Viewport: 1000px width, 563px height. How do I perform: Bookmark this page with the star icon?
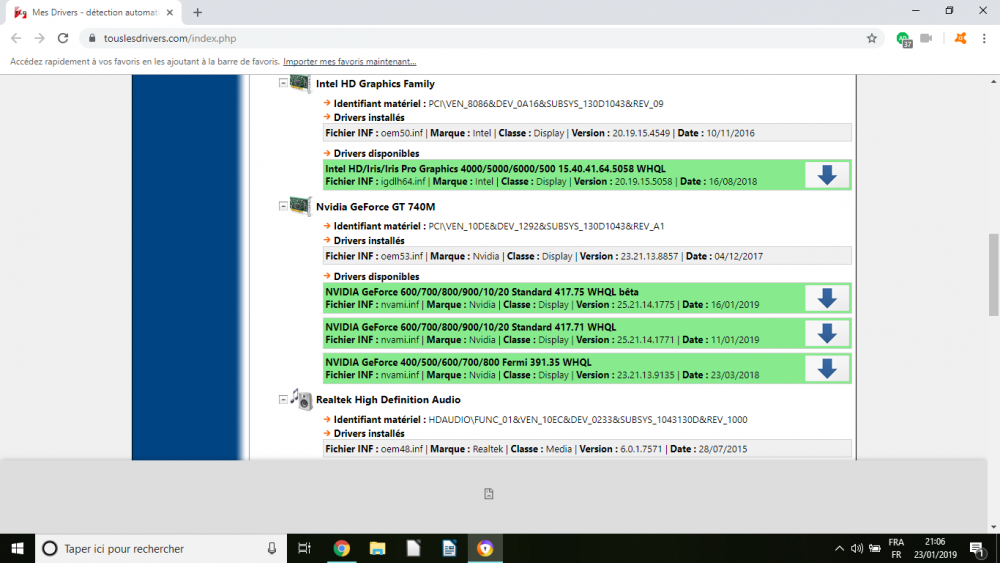click(871, 38)
